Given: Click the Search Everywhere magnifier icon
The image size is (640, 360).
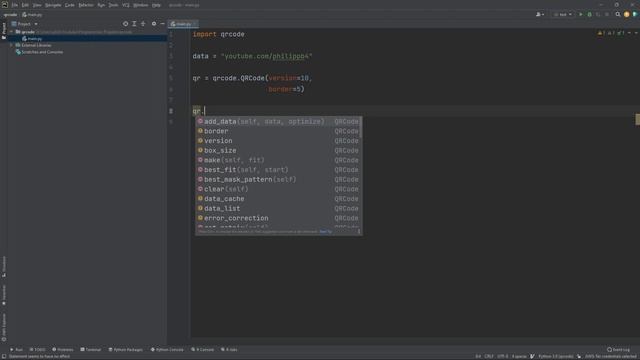Looking at the screenshot, I should pos(618,15).
